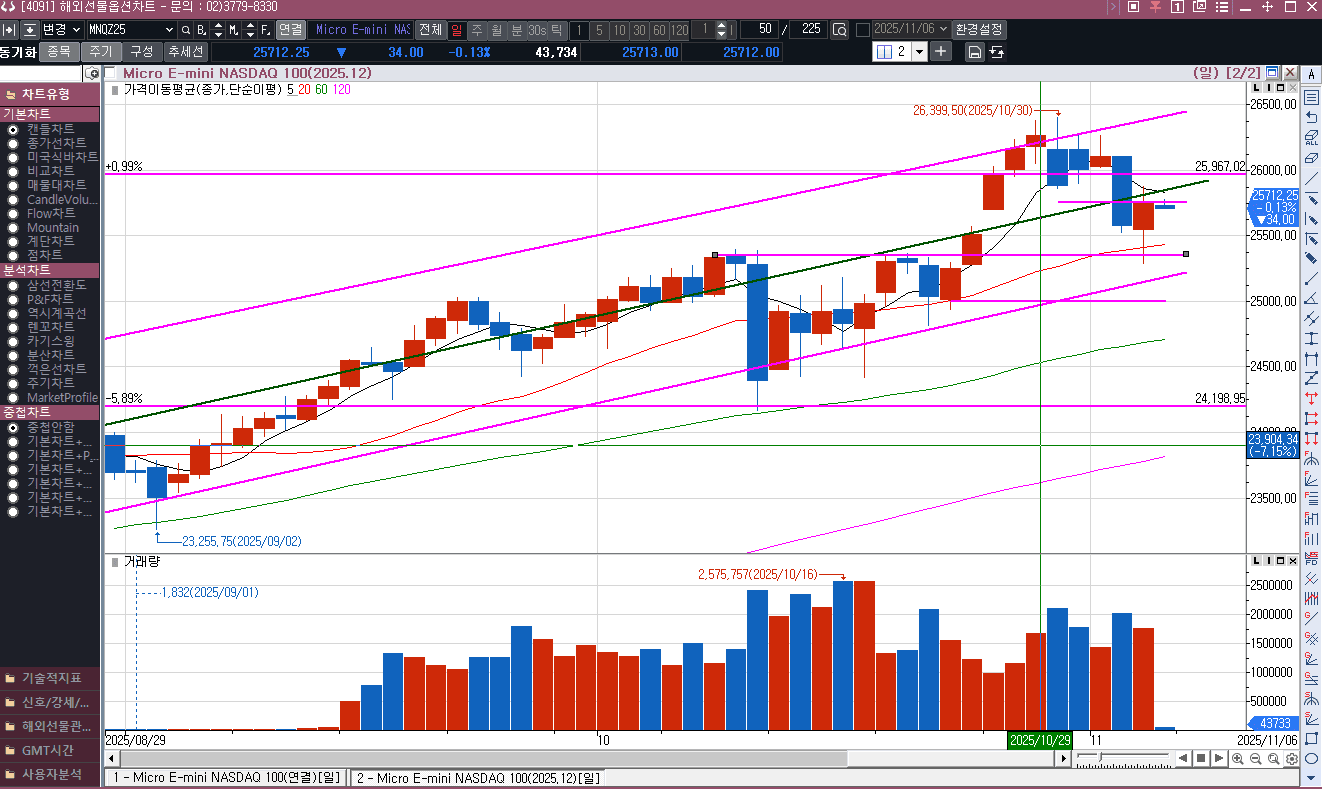
Task: Expand the 2025/11/06 date picker dropdown
Action: tap(942, 29)
